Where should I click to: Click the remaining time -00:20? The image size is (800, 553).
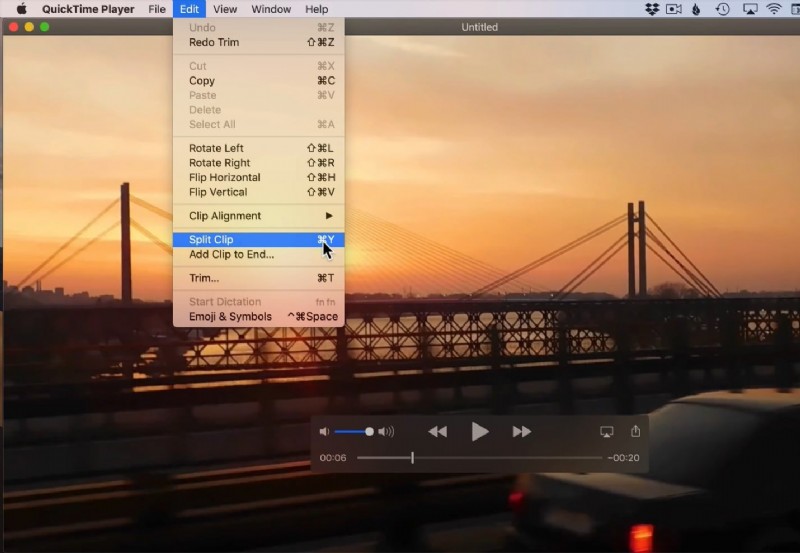[623, 458]
